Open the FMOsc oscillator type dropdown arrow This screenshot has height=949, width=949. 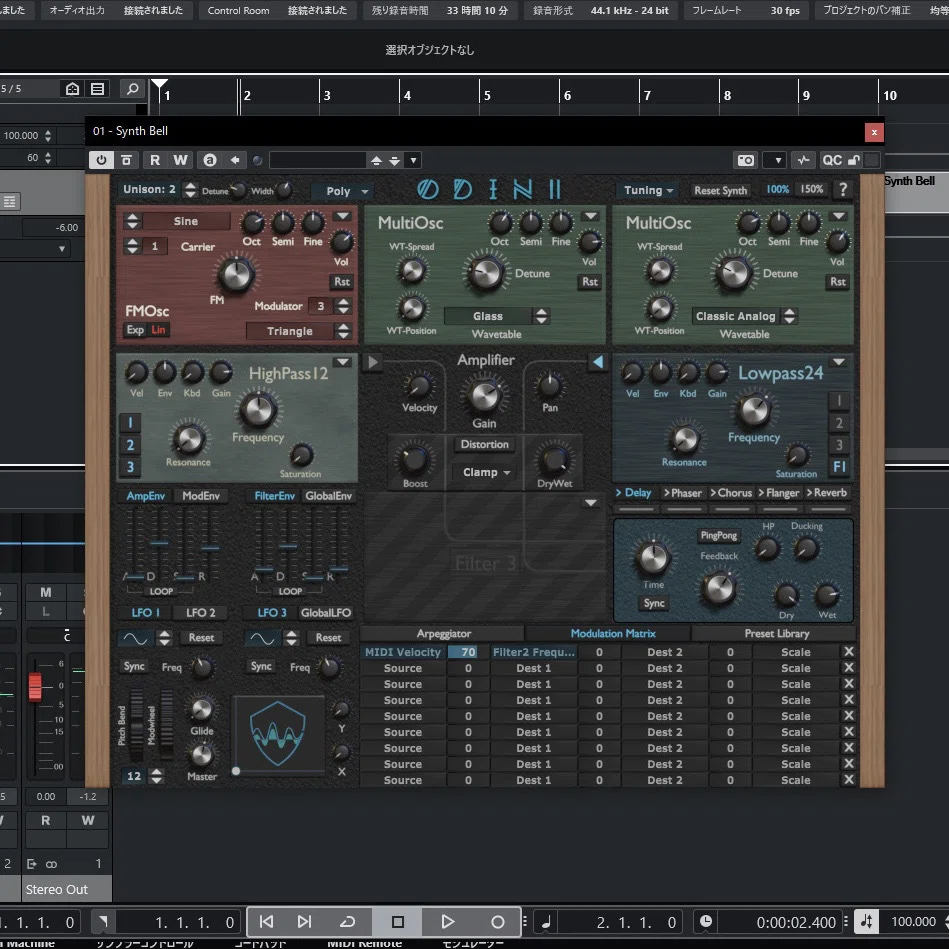pos(343,216)
